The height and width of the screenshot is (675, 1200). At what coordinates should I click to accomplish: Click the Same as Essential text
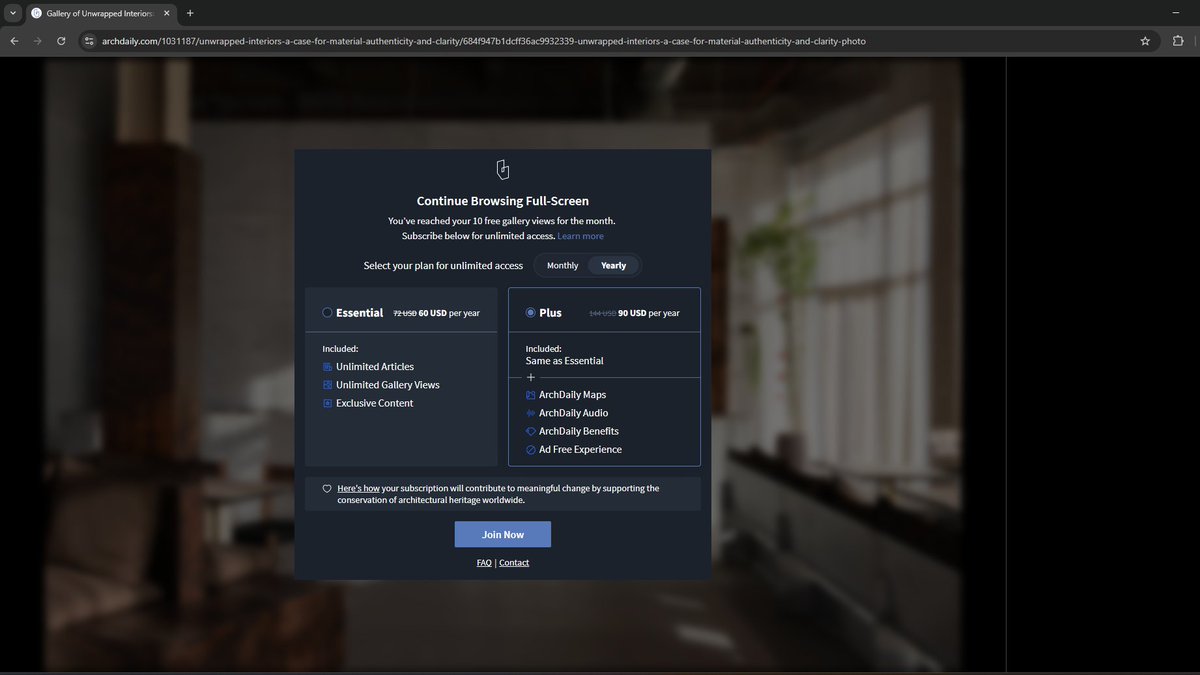pyautogui.click(x=565, y=361)
